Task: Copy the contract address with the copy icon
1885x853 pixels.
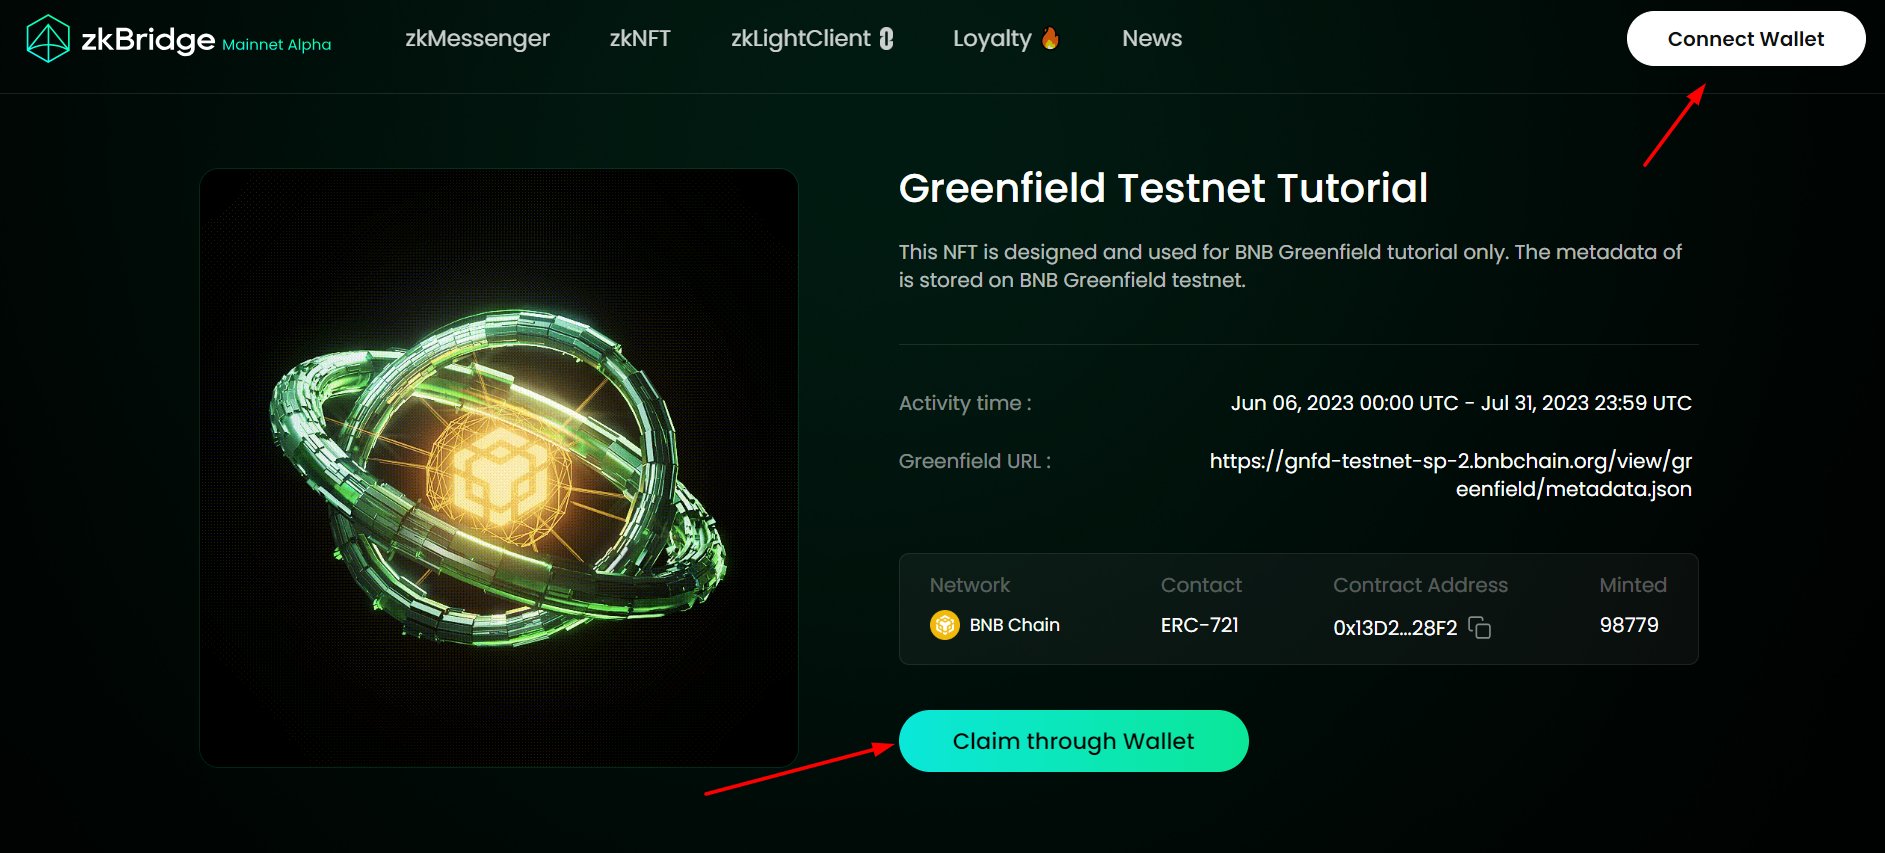Action: [1480, 627]
